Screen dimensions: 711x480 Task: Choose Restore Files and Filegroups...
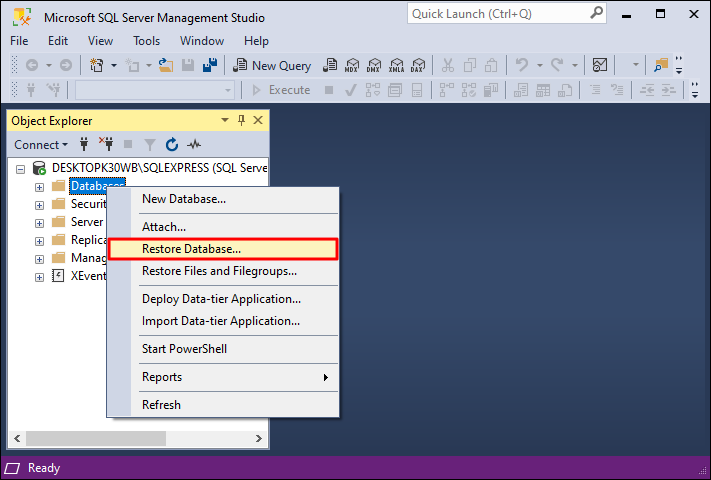pos(223,271)
